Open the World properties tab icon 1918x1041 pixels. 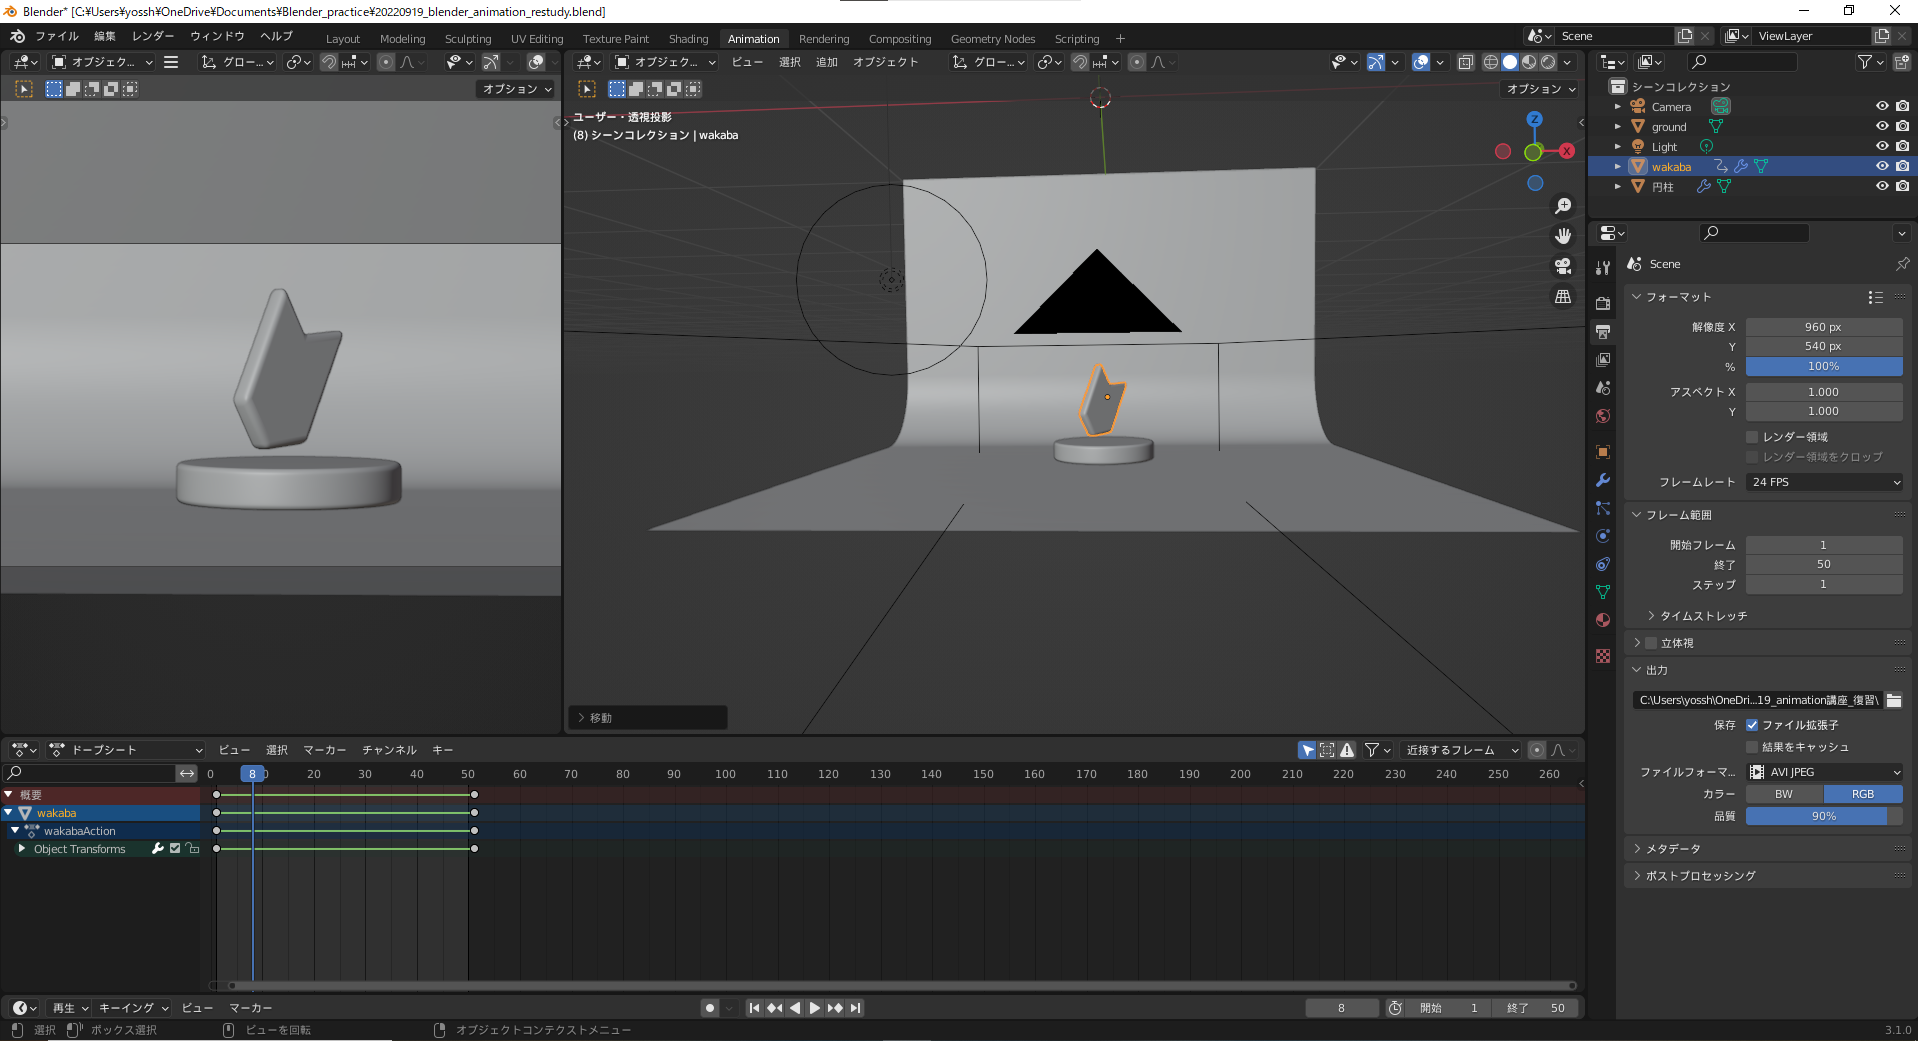tap(1603, 416)
